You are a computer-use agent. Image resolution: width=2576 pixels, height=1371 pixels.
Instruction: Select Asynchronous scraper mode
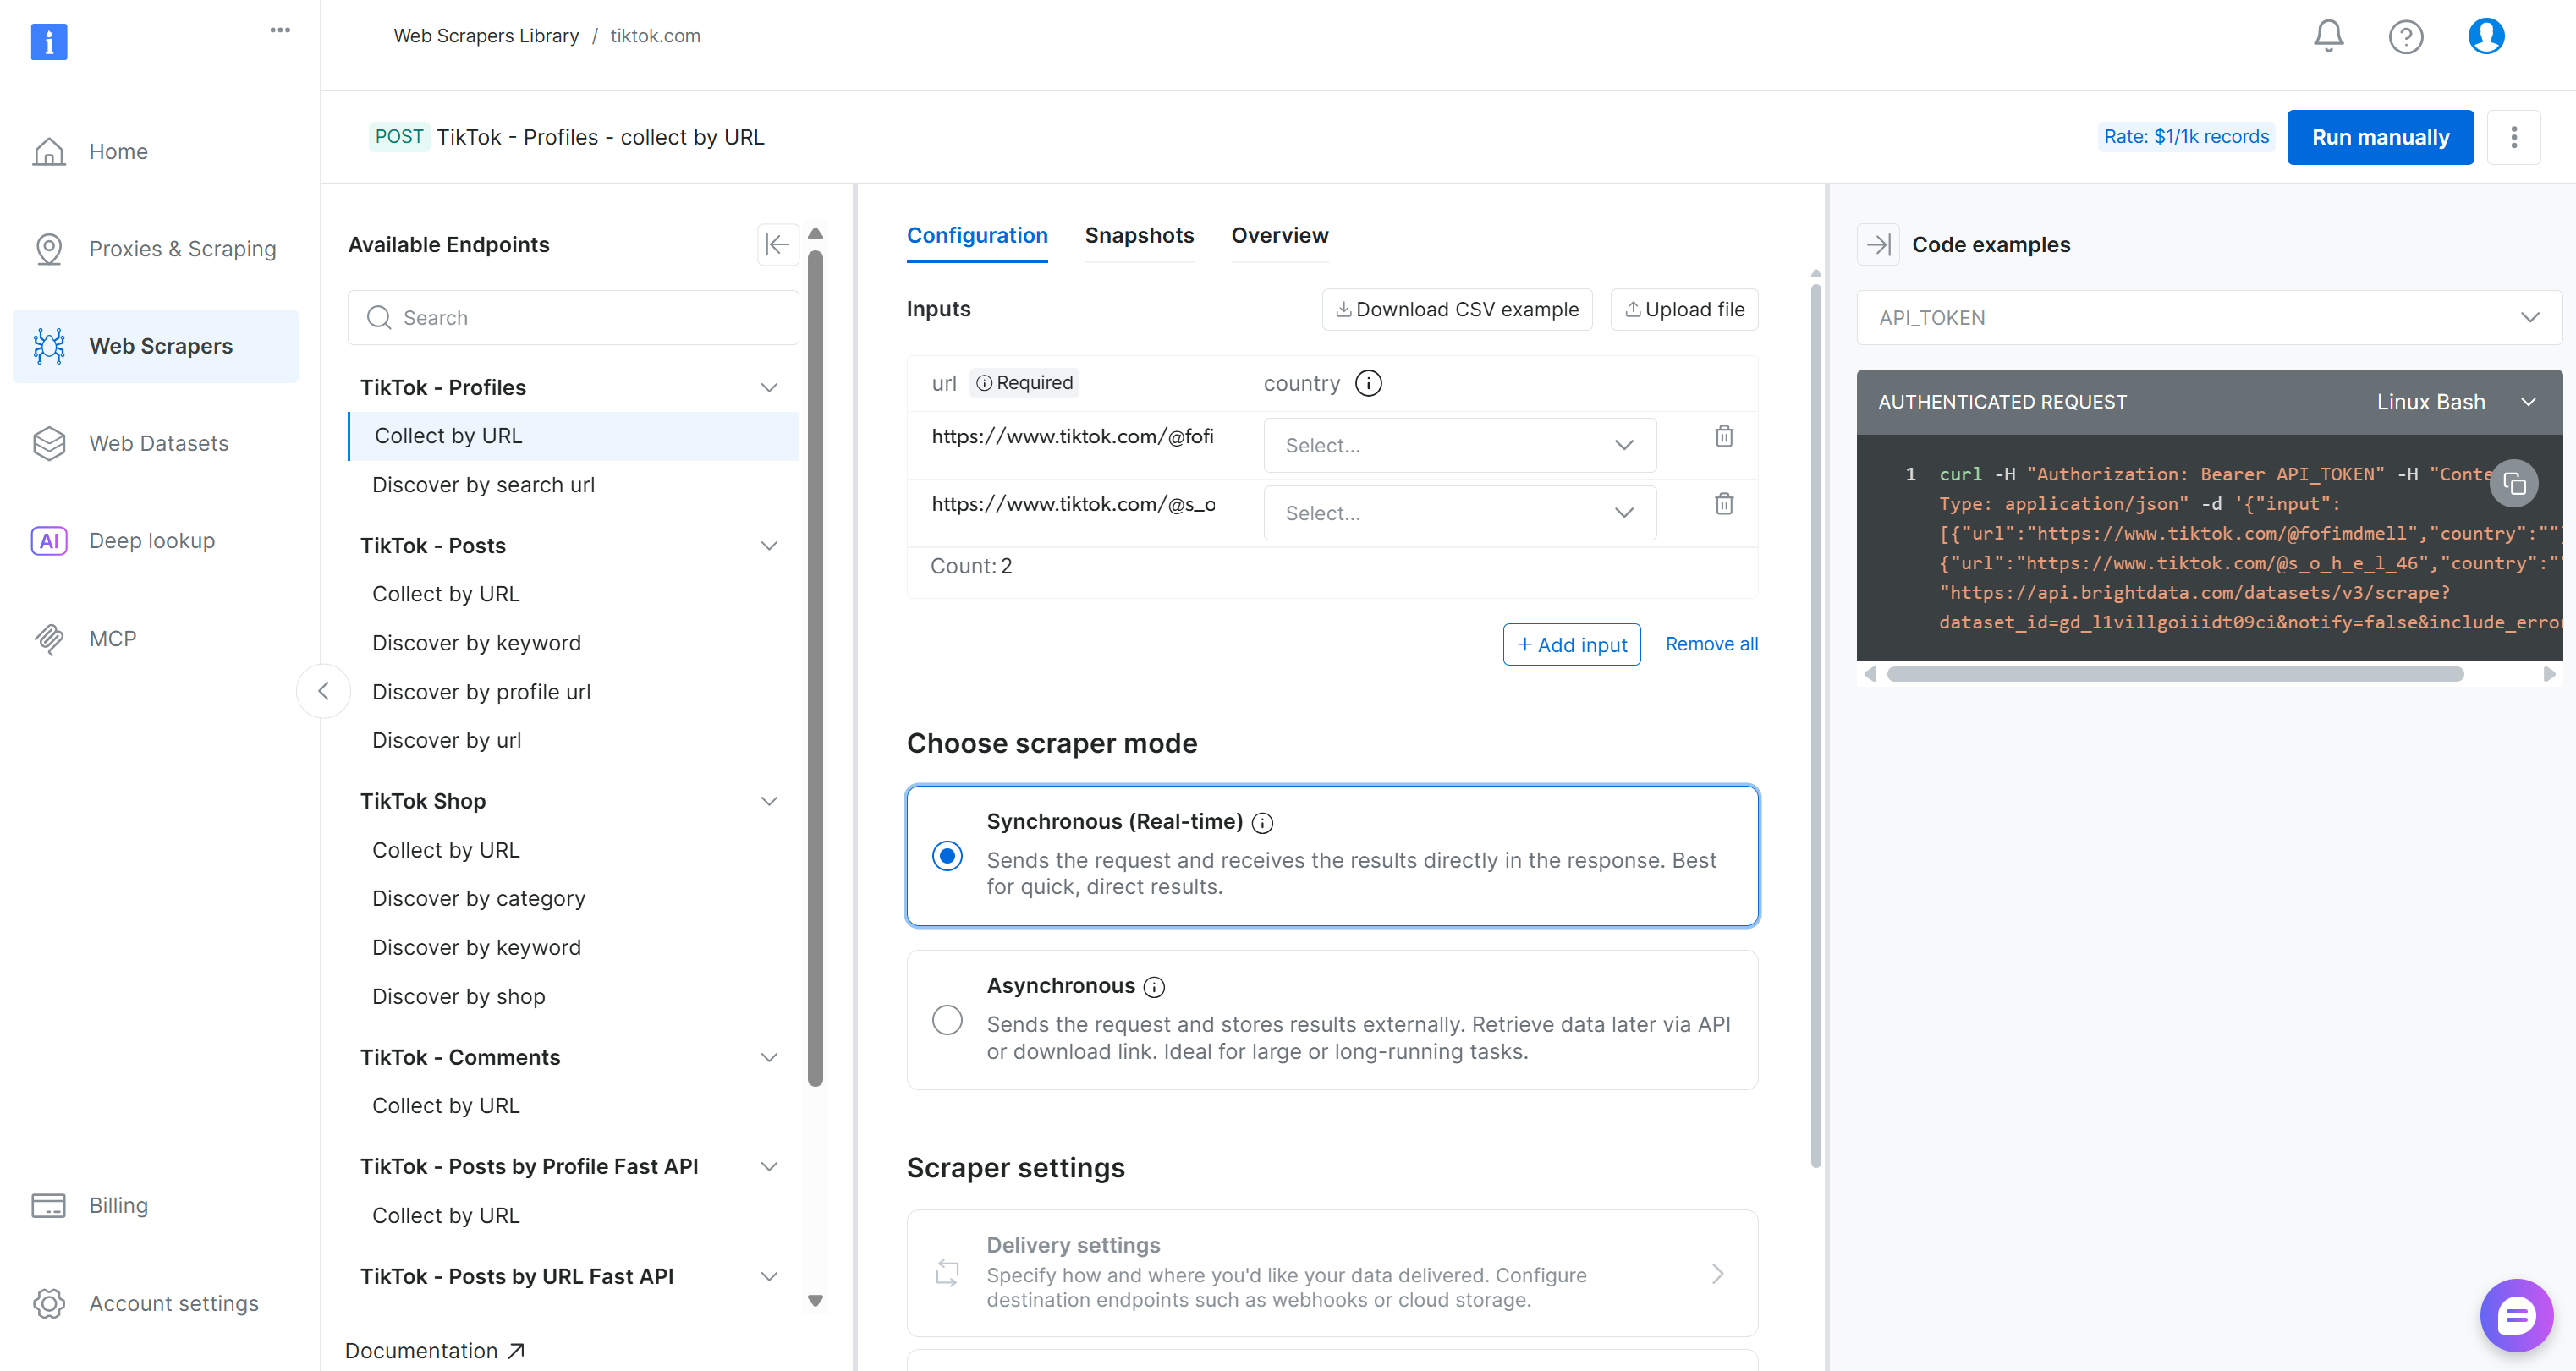coord(947,1020)
